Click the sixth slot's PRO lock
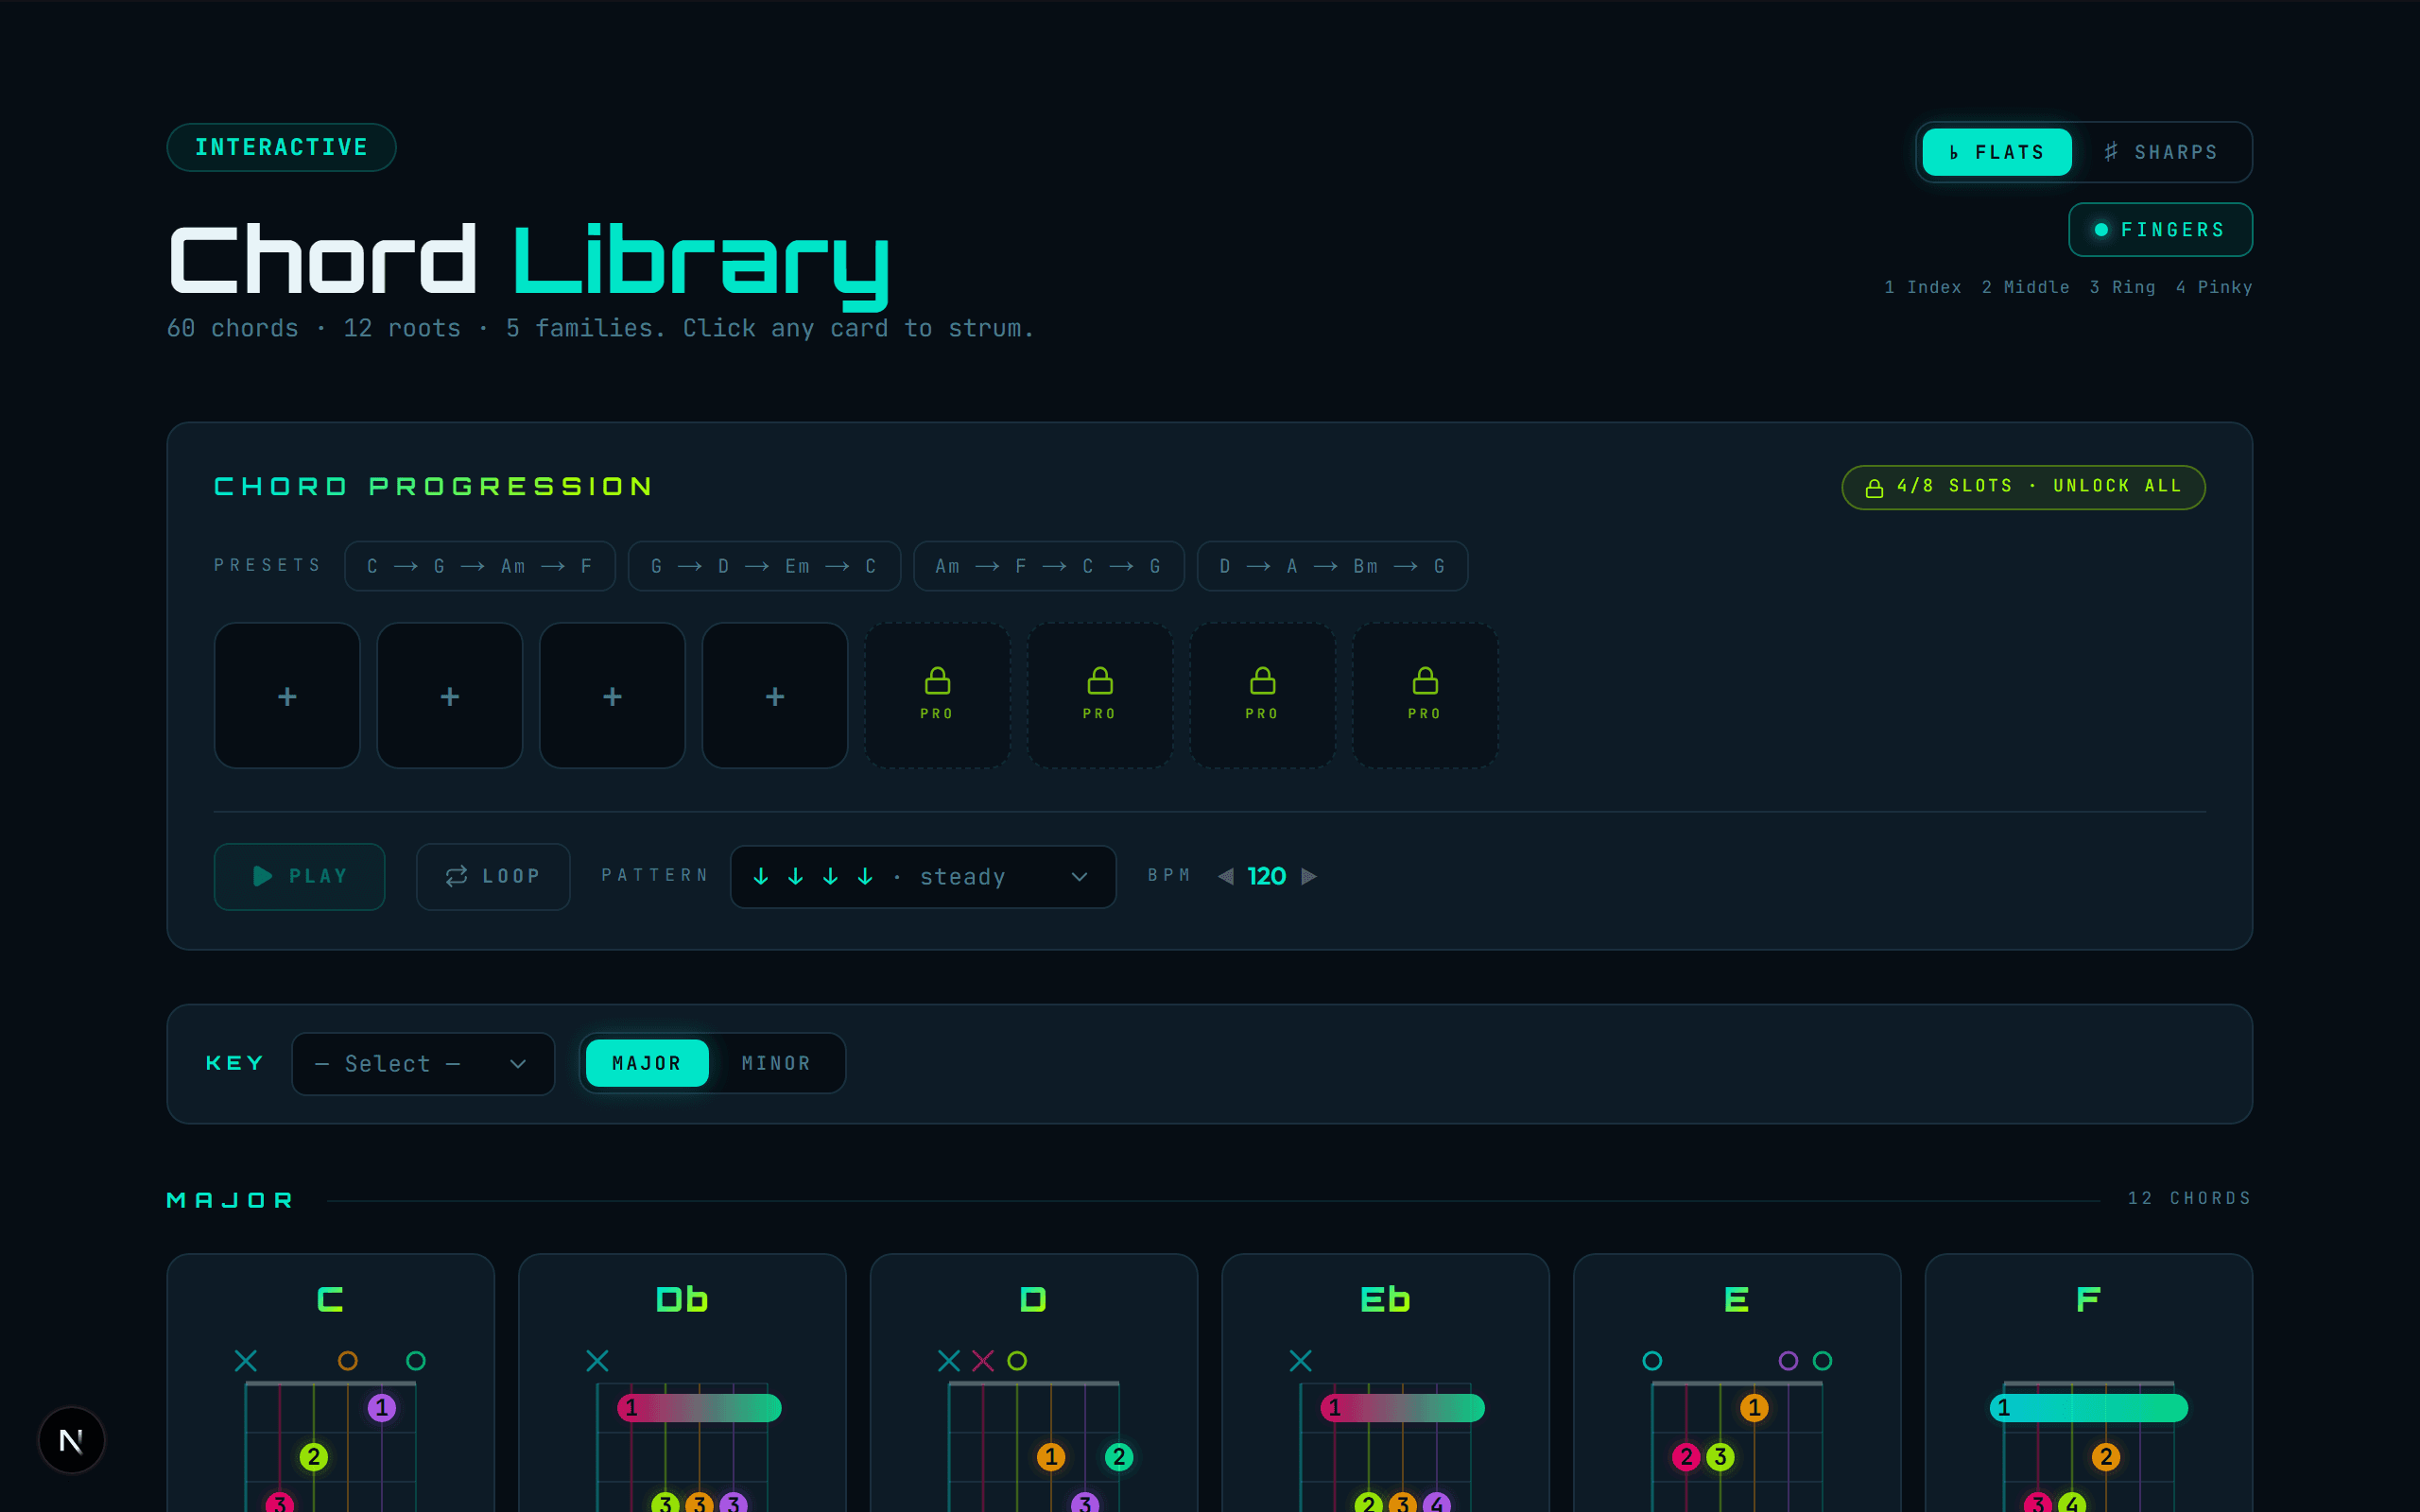 click(1100, 696)
